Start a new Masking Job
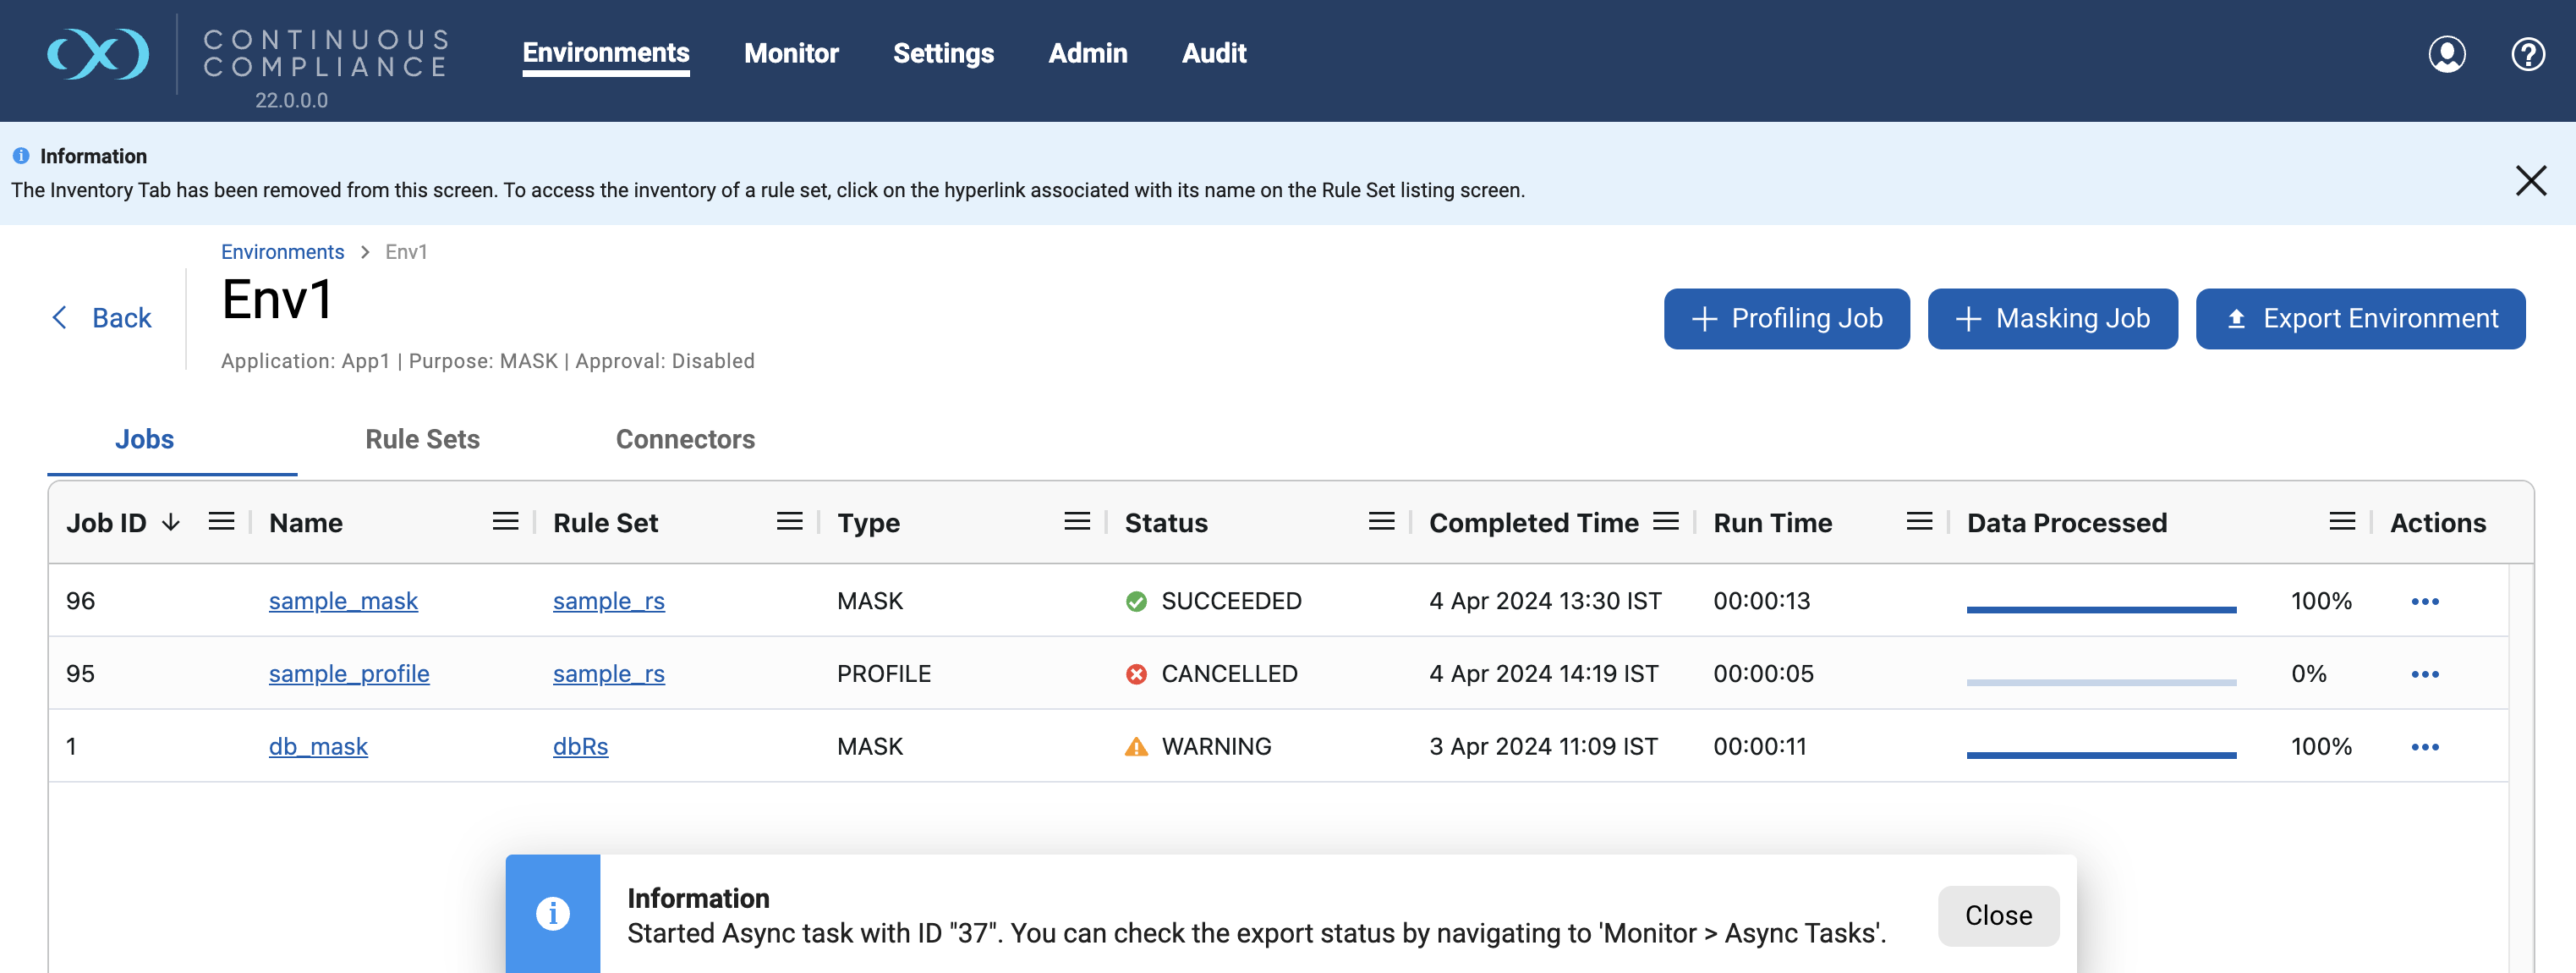 click(x=2052, y=318)
